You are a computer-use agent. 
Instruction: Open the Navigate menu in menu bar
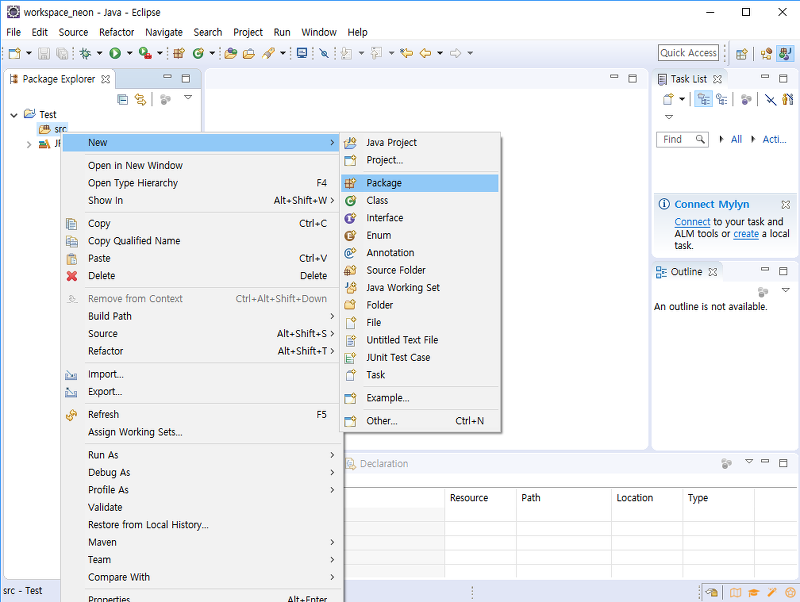pos(164,32)
